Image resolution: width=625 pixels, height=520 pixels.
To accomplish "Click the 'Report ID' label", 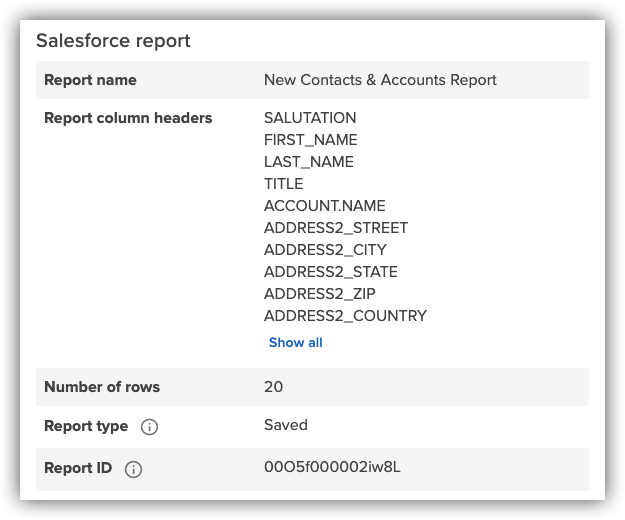I will [x=78, y=468].
